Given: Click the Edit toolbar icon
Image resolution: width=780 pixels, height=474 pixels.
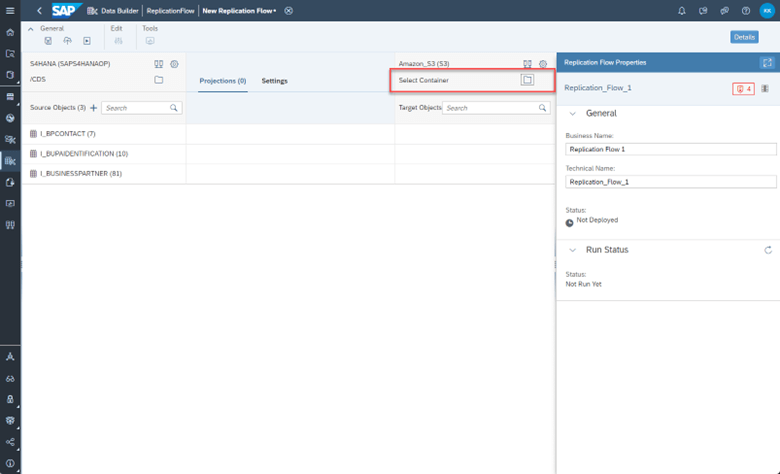Looking at the screenshot, I should 118,41.
